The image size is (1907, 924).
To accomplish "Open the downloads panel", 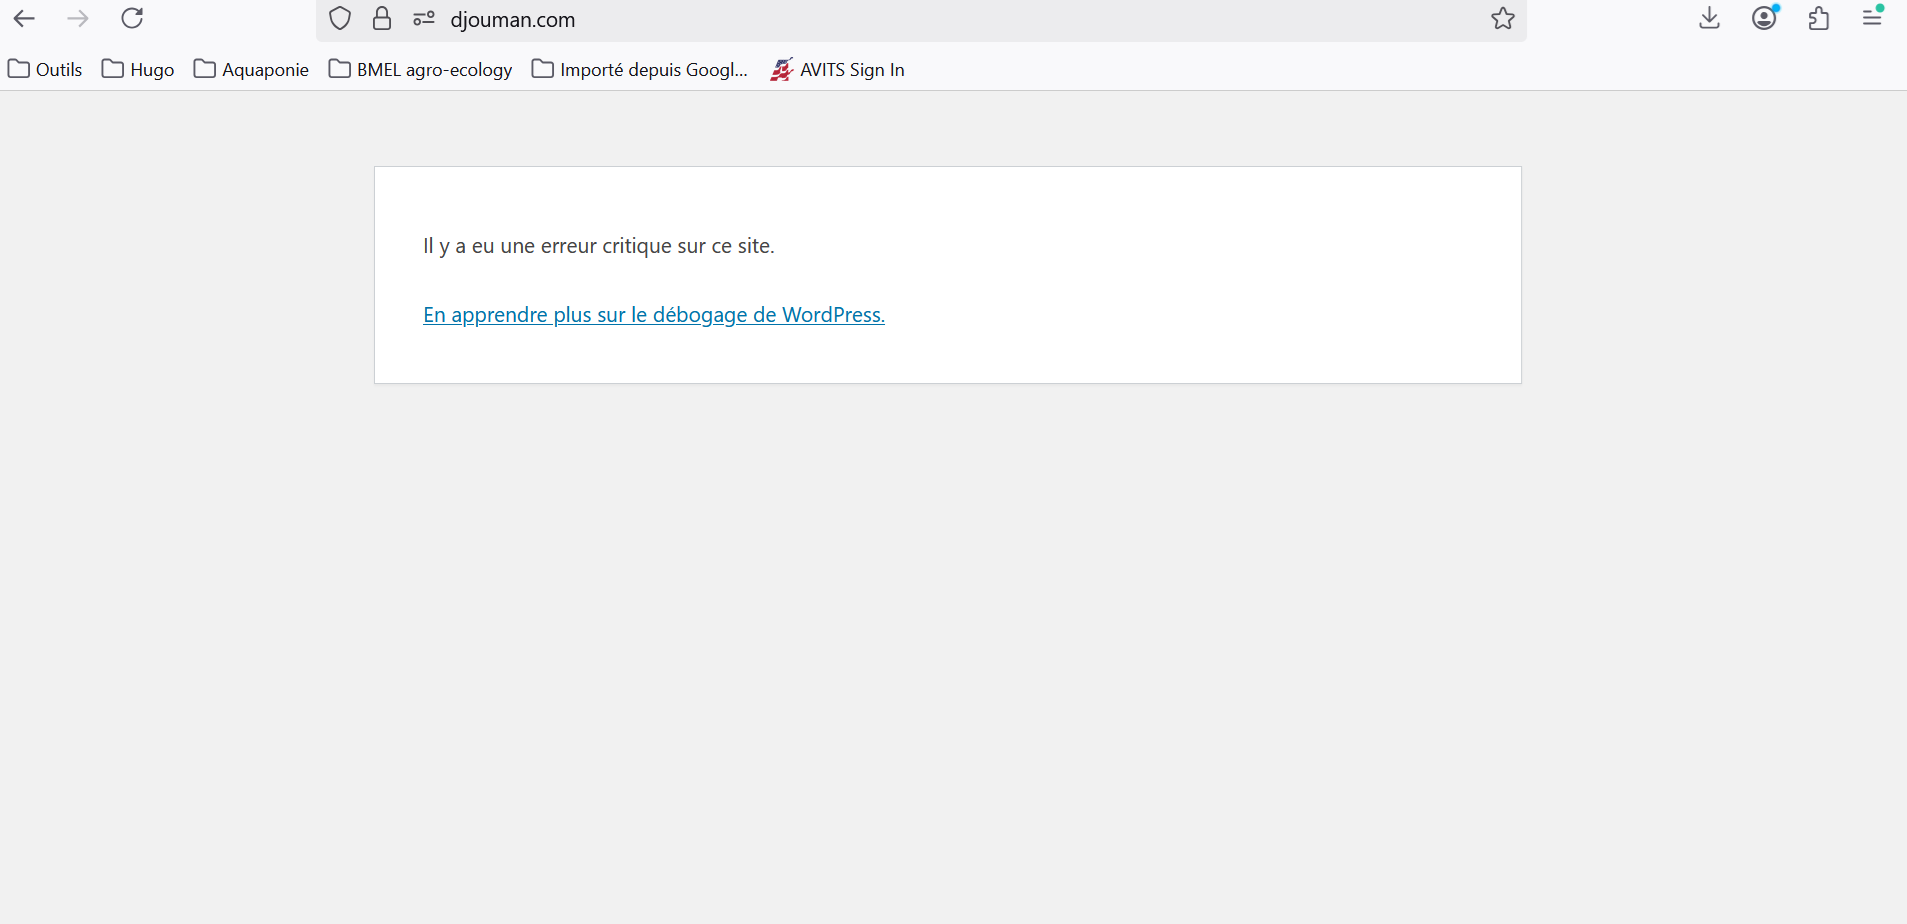I will 1710,19.
